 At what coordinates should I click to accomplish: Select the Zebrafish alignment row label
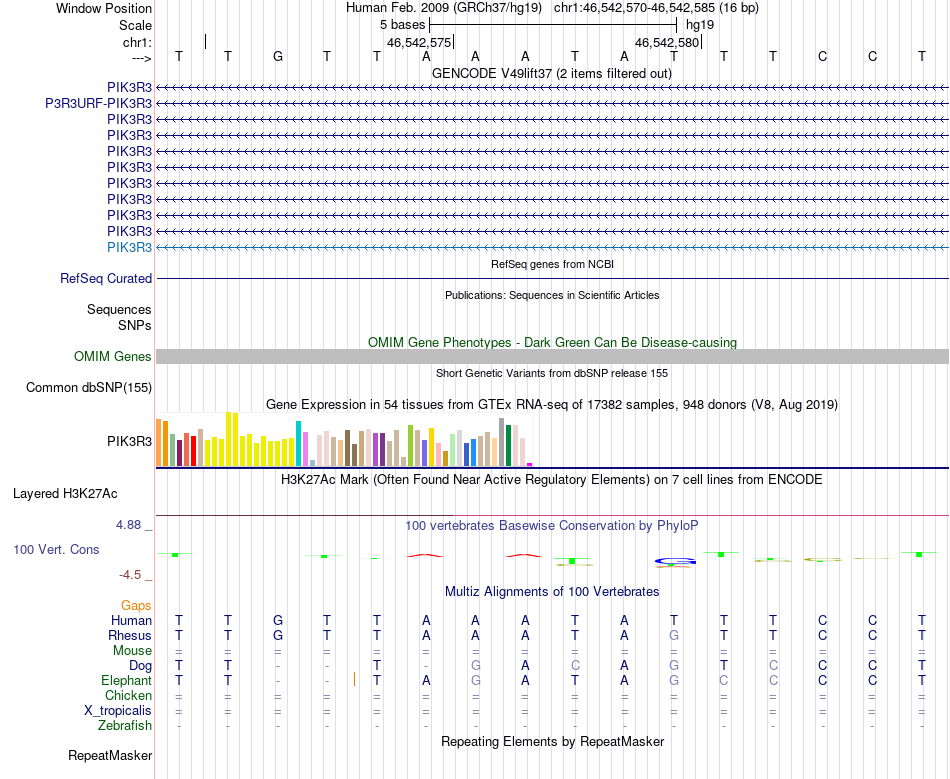click(125, 726)
